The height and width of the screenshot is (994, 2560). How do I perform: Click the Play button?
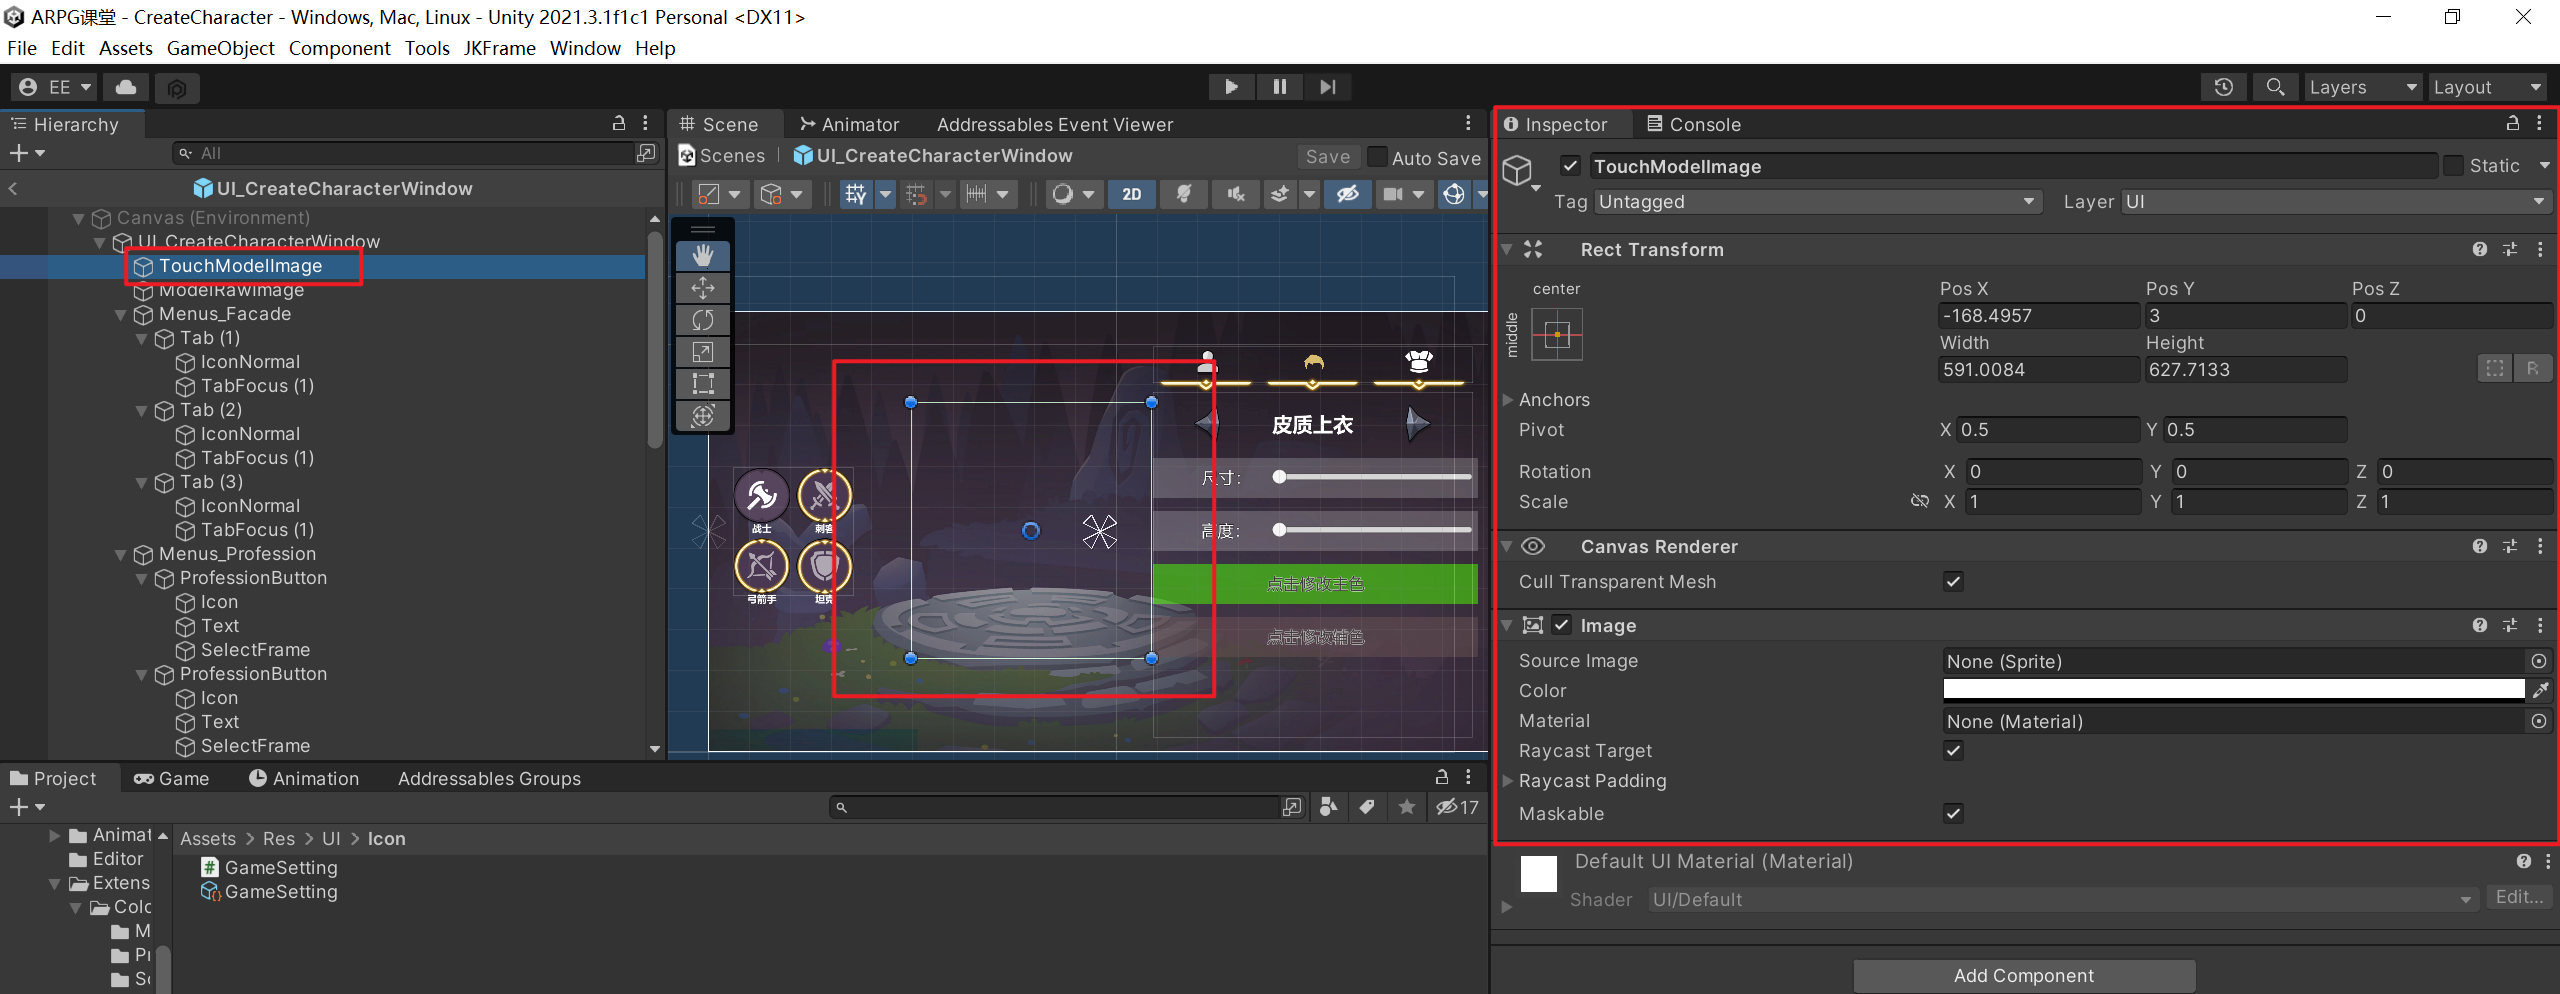coord(1231,87)
